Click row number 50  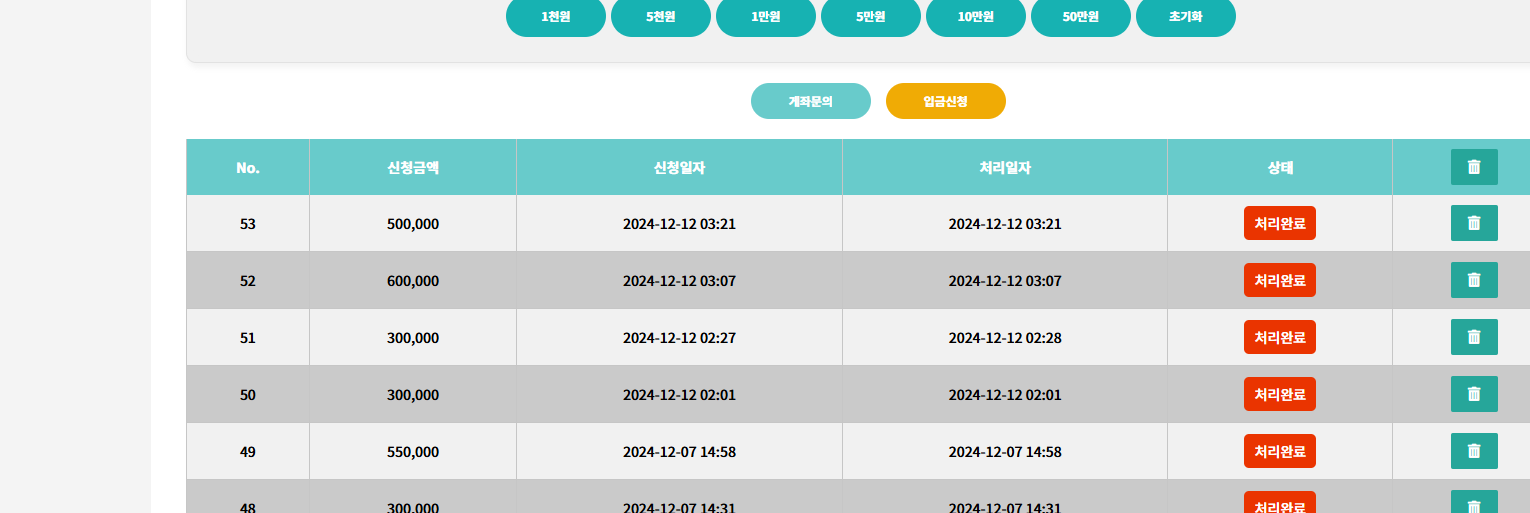(248, 395)
